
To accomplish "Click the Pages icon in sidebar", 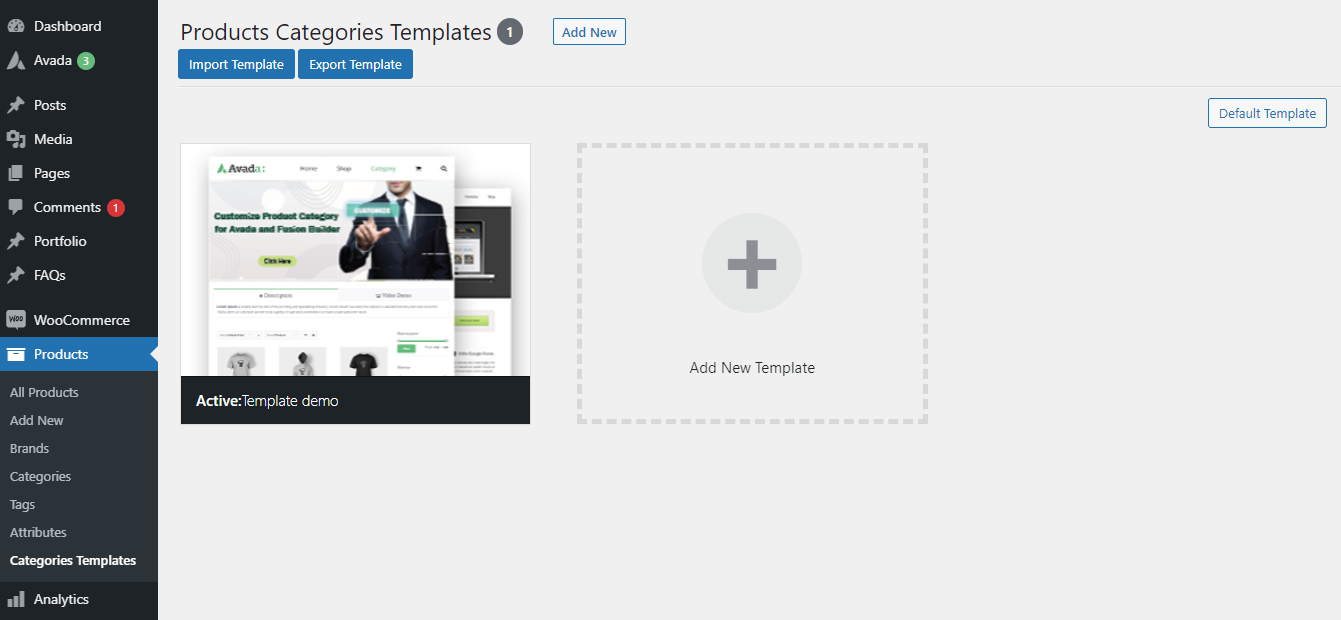I will [16, 173].
